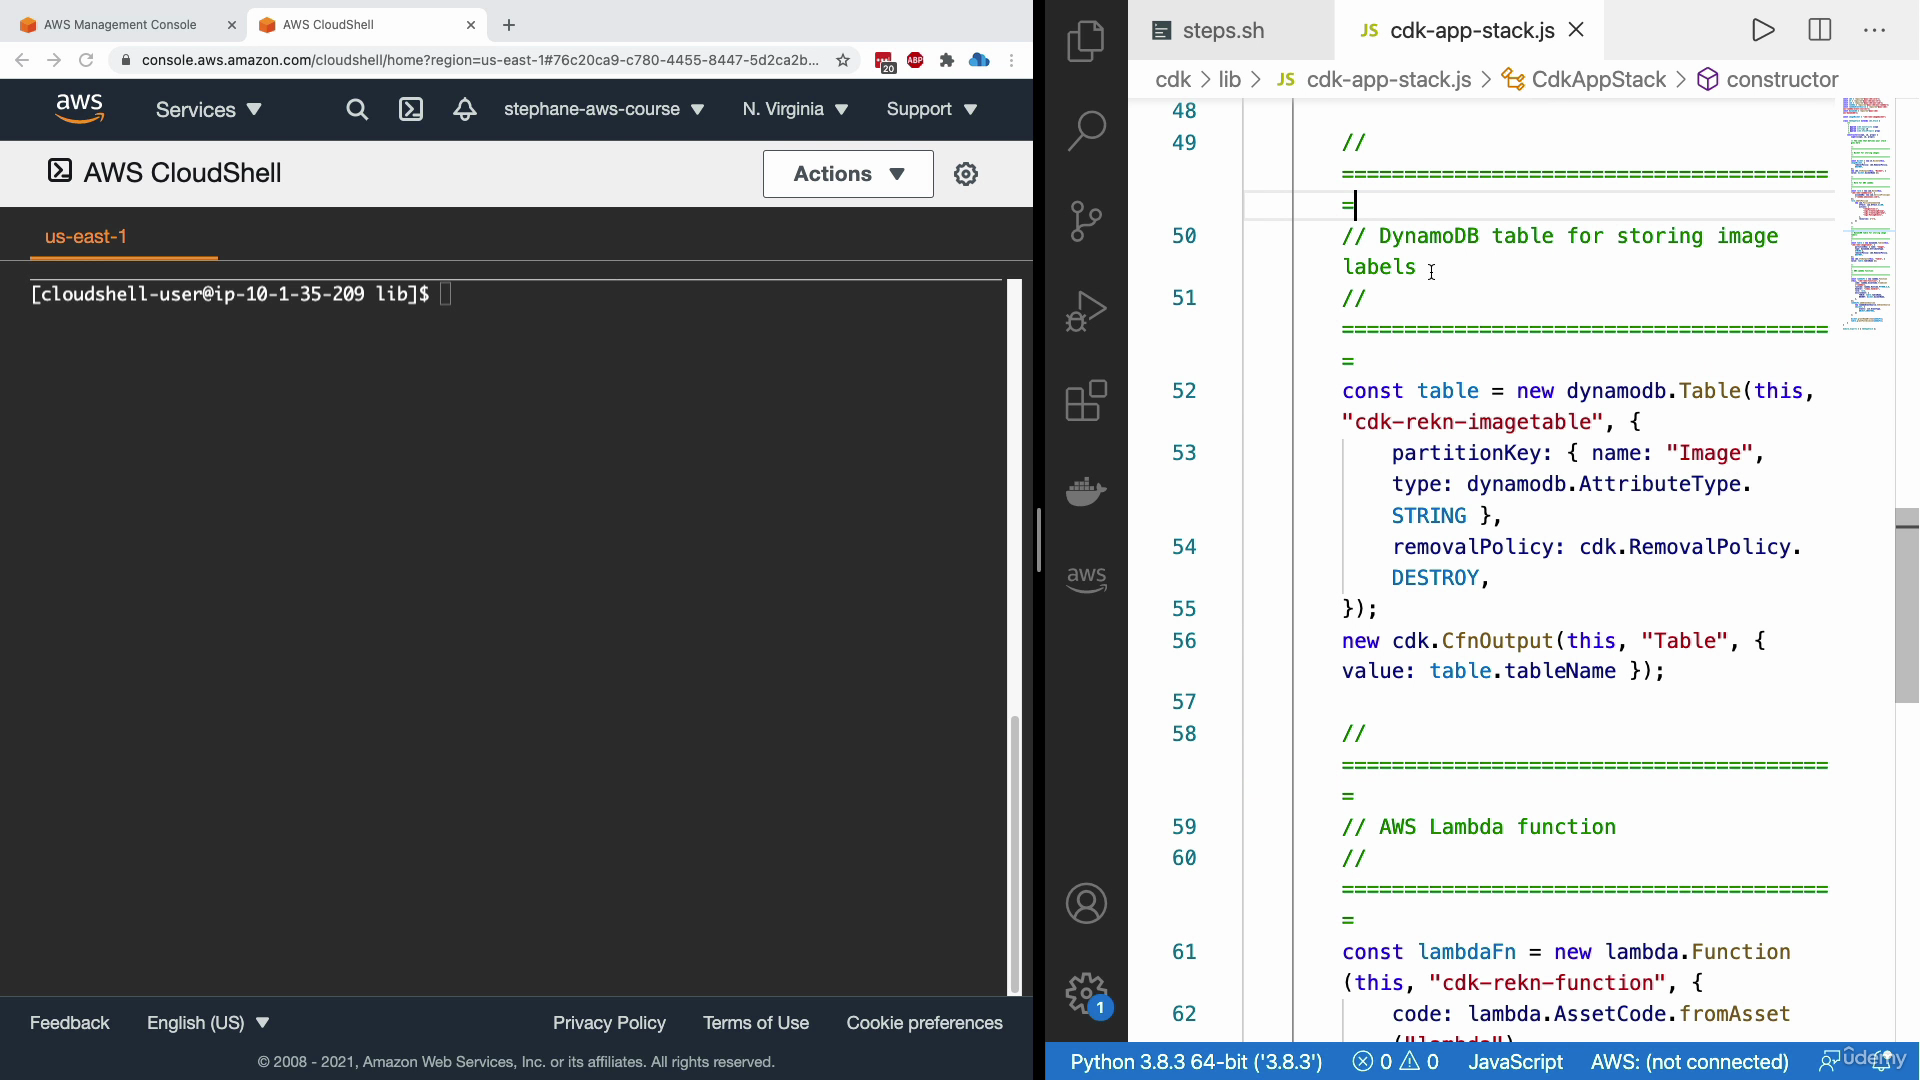The height and width of the screenshot is (1080, 1920).
Task: Open the VS Code Explorer panel
Action: tap(1086, 42)
